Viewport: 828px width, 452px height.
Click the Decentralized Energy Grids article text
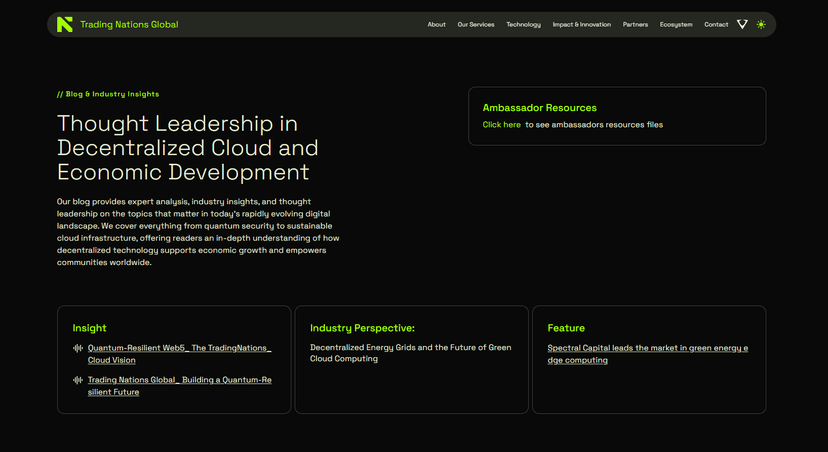click(x=410, y=353)
